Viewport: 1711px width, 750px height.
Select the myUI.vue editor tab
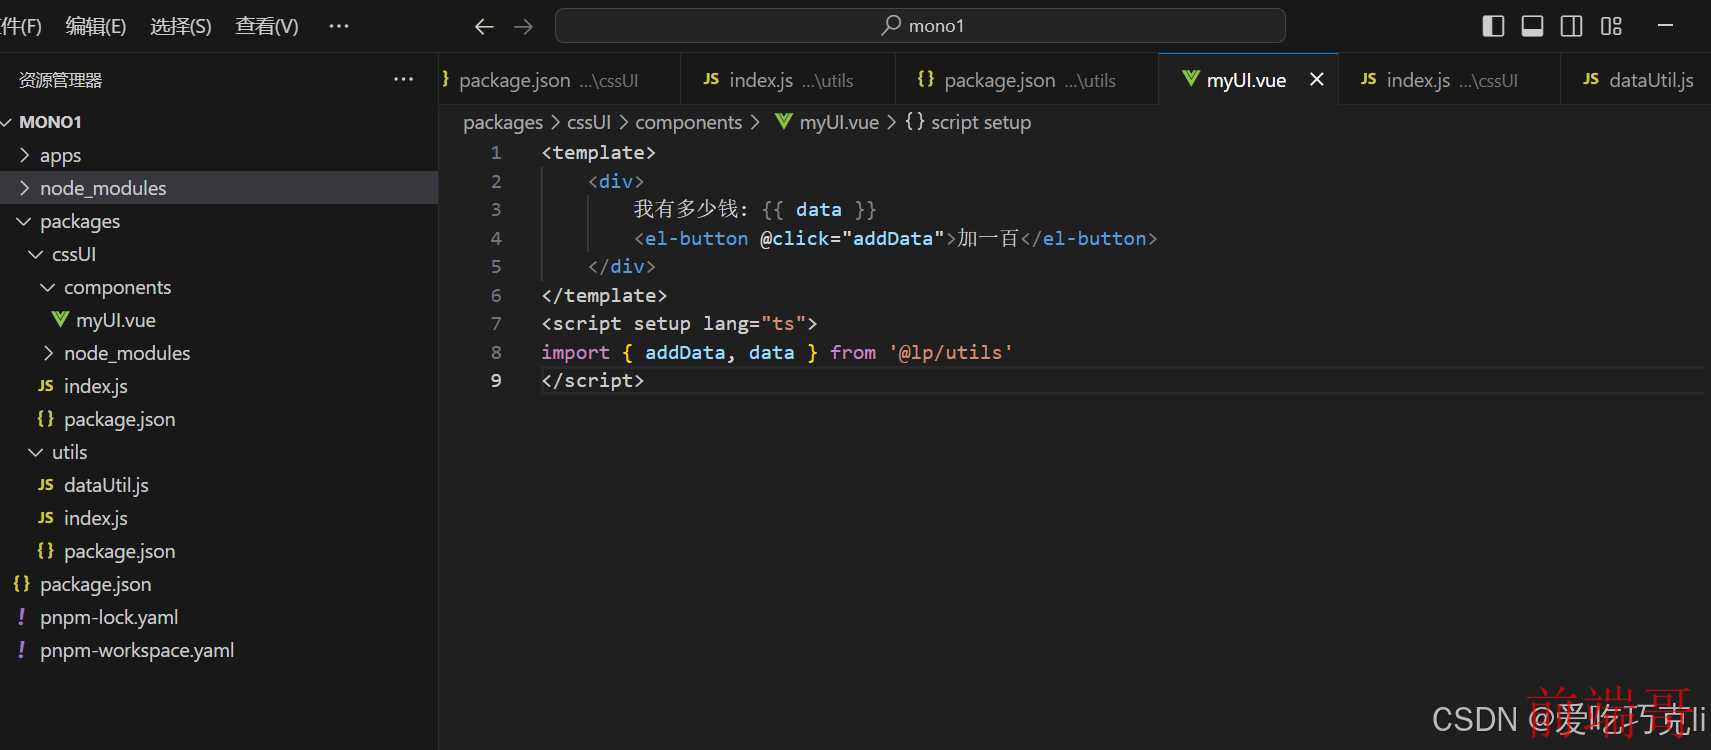pyautogui.click(x=1246, y=80)
